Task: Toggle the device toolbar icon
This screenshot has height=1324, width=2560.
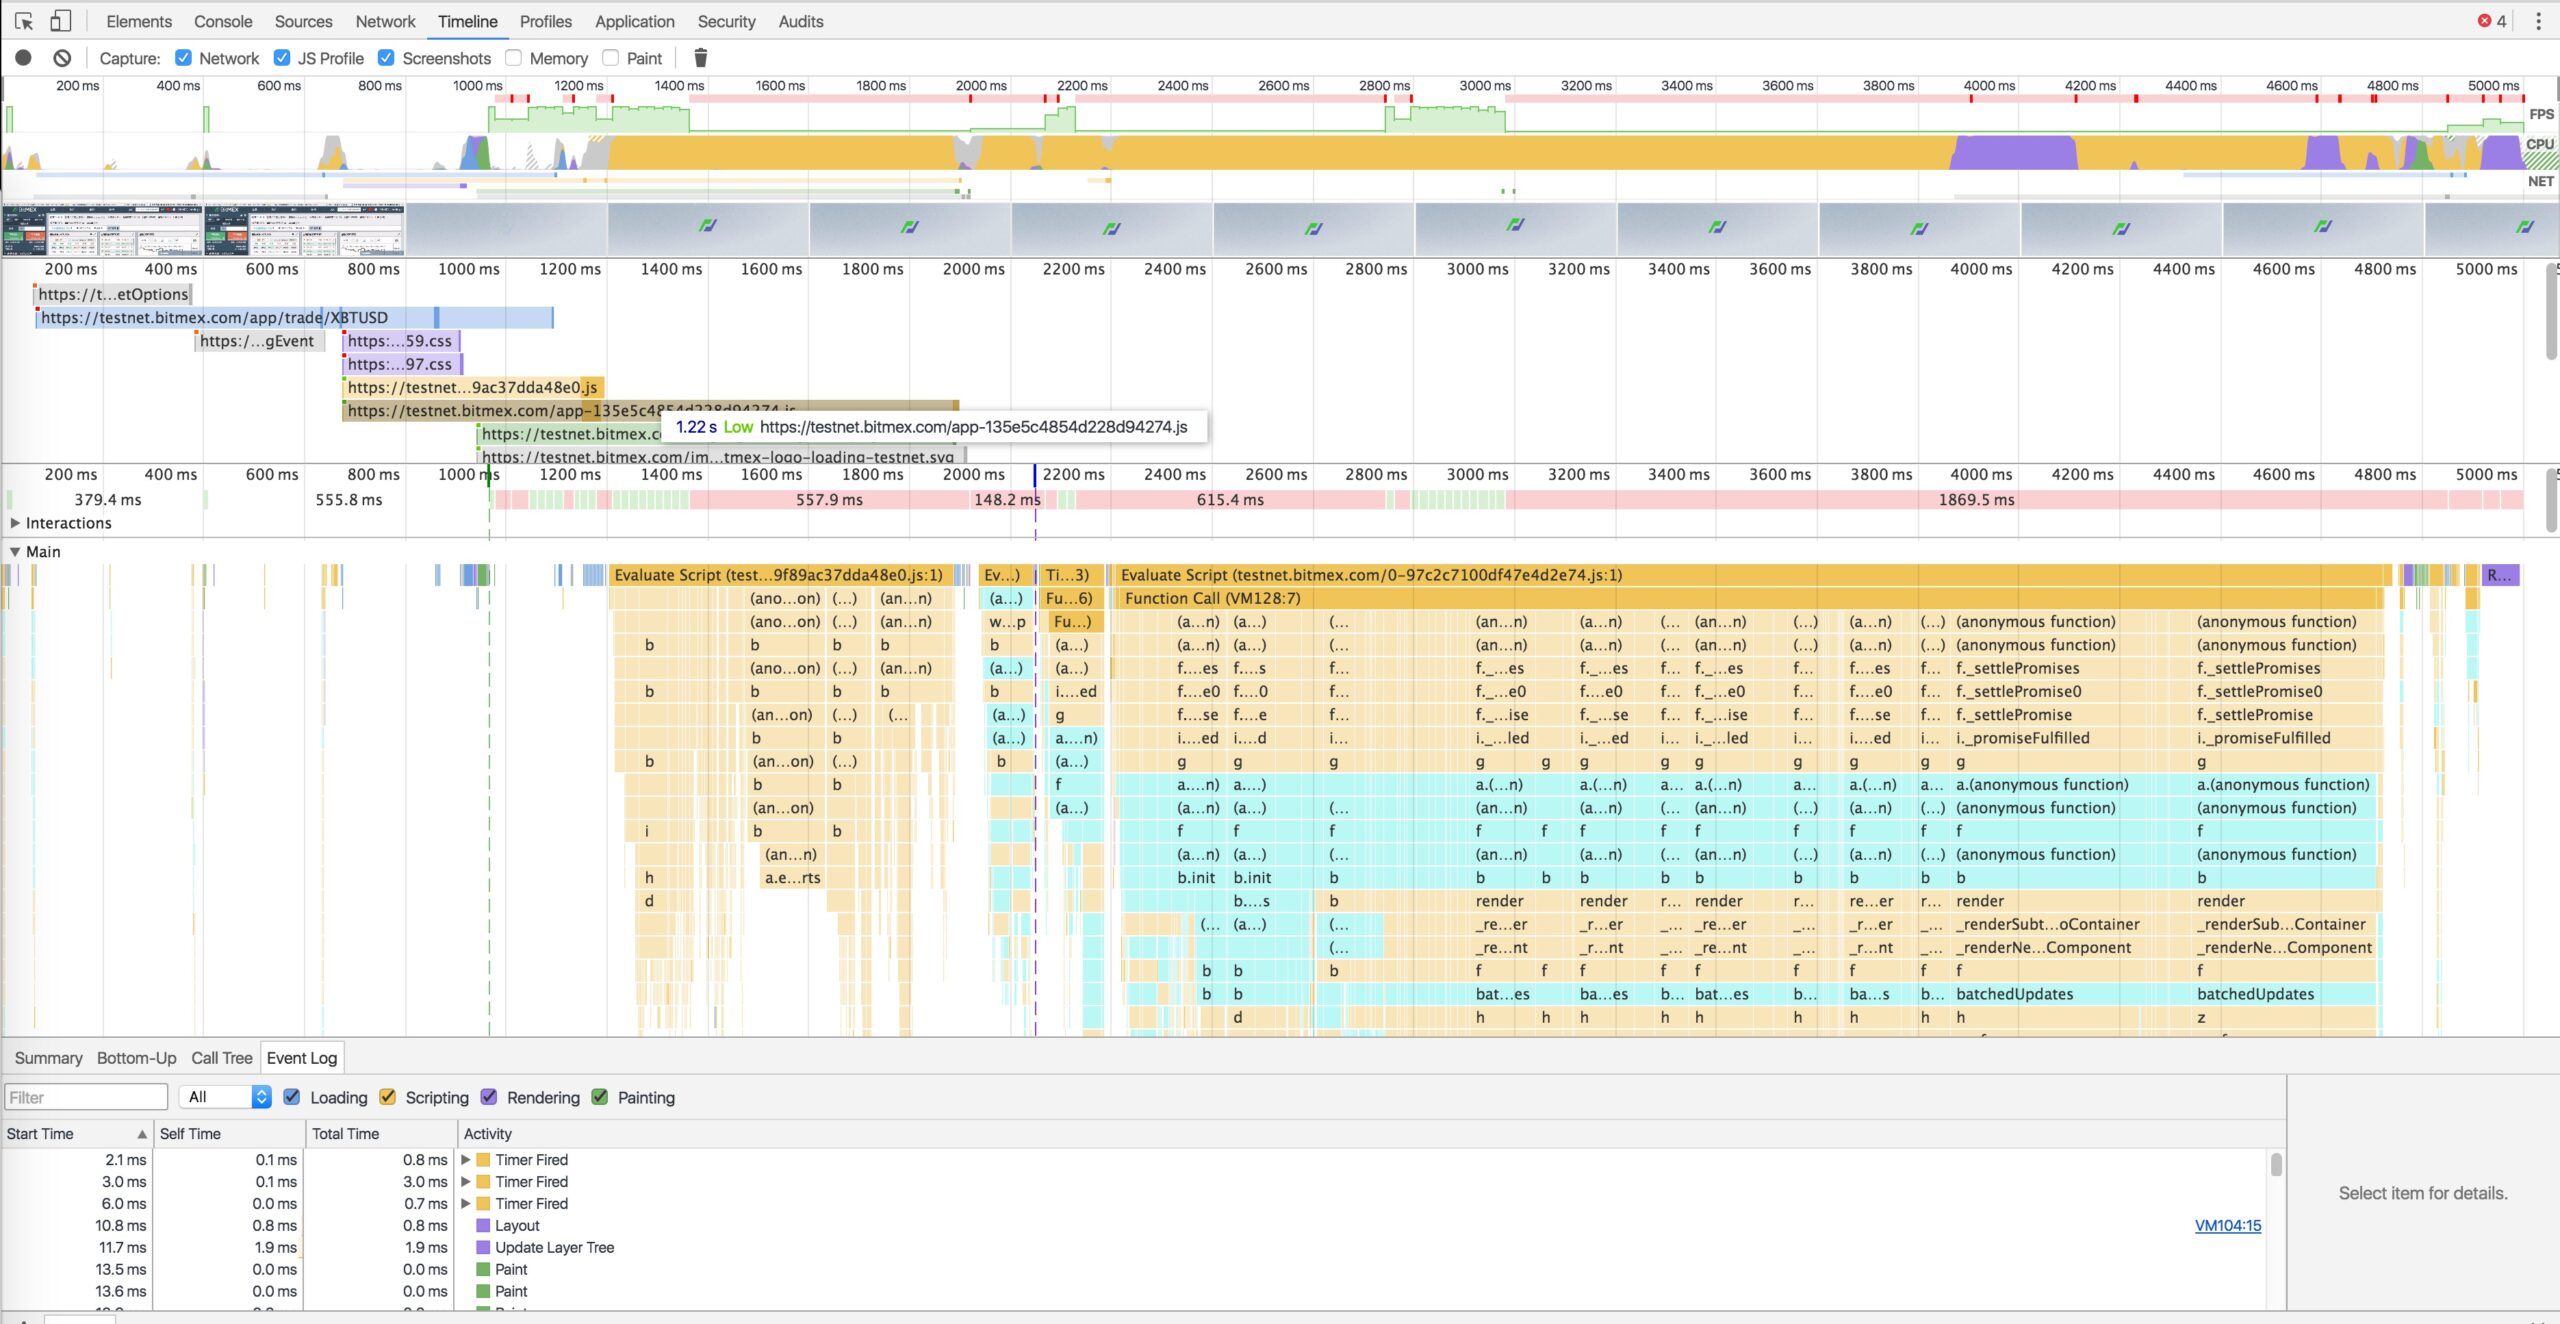Action: click(x=61, y=21)
